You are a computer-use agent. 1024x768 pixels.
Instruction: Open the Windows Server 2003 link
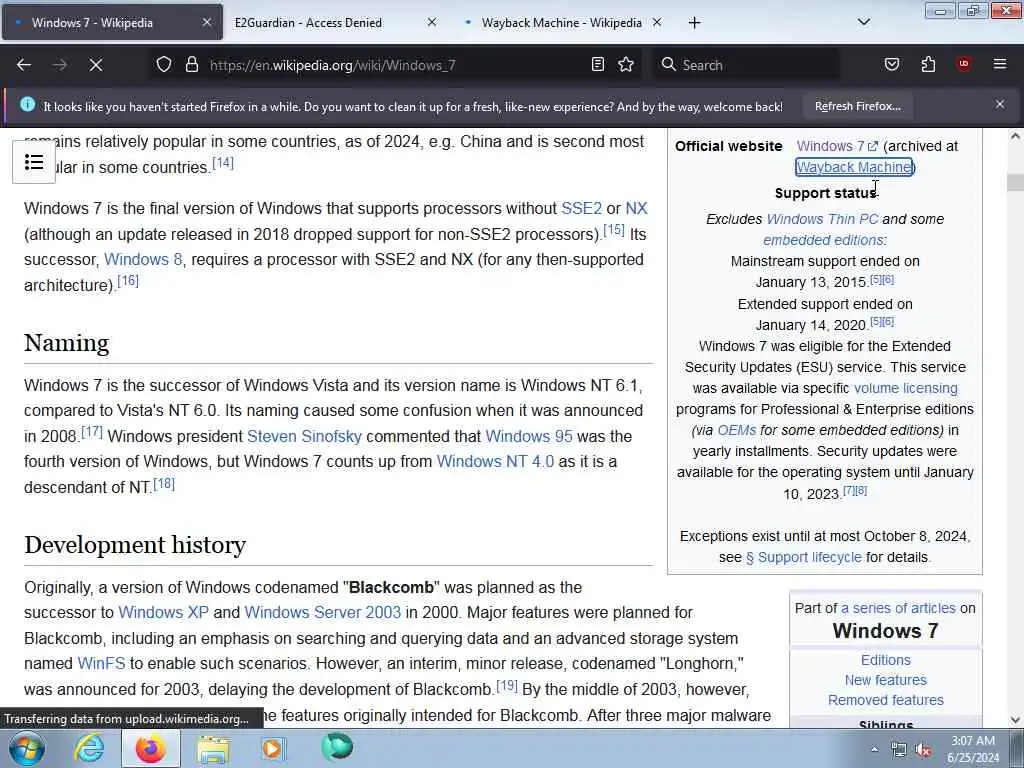[323, 613]
